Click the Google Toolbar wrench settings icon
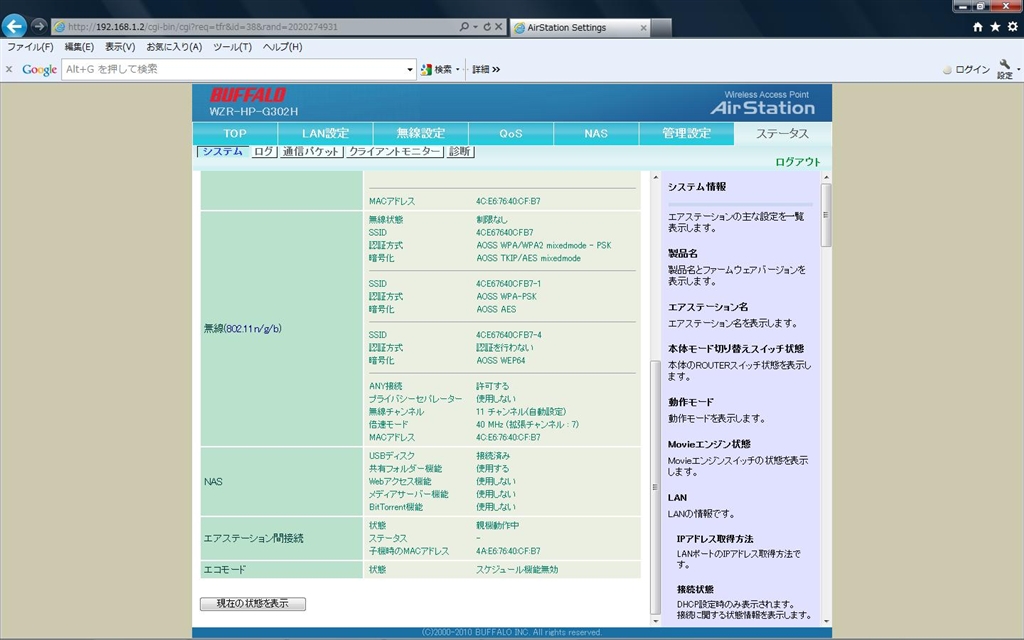1024x640 pixels. click(x=1004, y=68)
